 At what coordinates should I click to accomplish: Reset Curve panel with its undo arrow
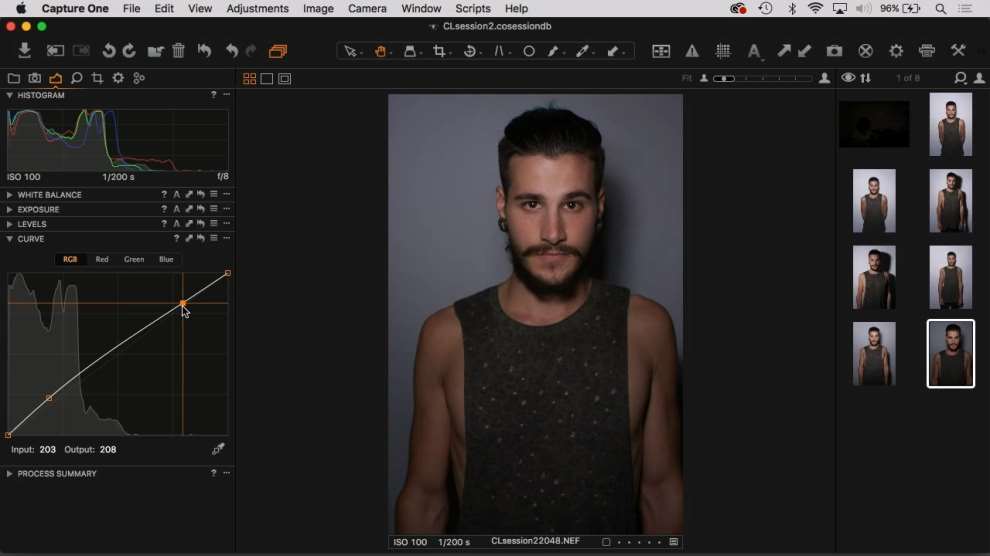coord(201,239)
